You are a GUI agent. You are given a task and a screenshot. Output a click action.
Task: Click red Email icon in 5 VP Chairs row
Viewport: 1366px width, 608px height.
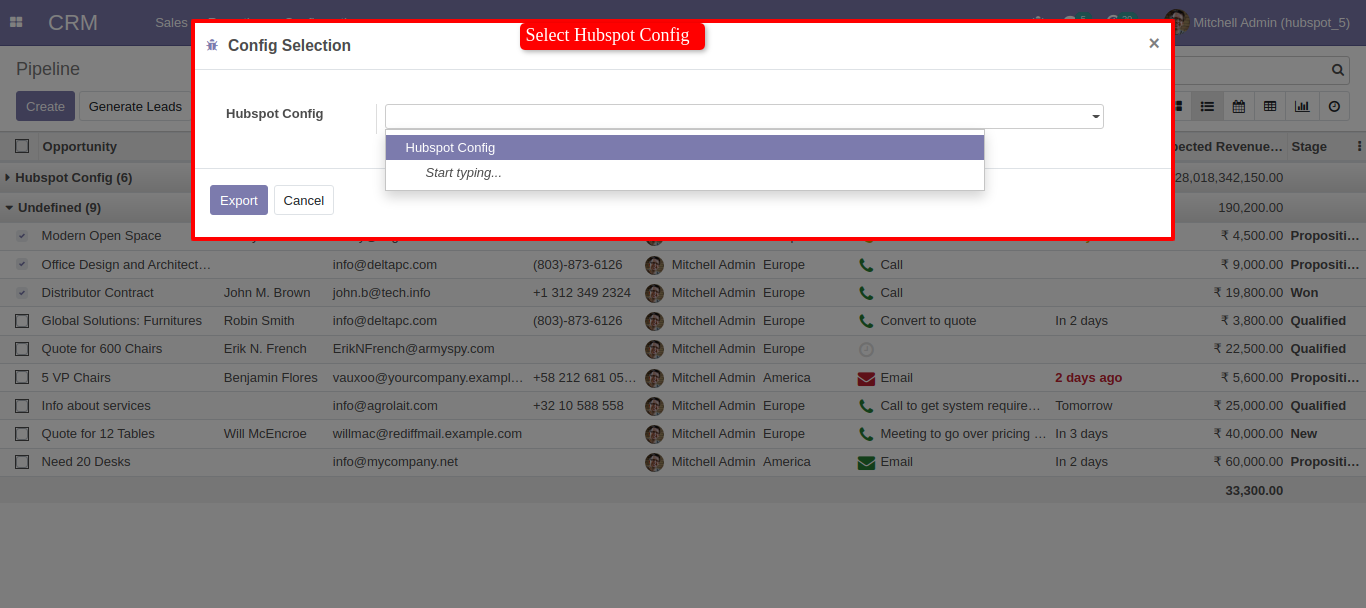tap(866, 378)
